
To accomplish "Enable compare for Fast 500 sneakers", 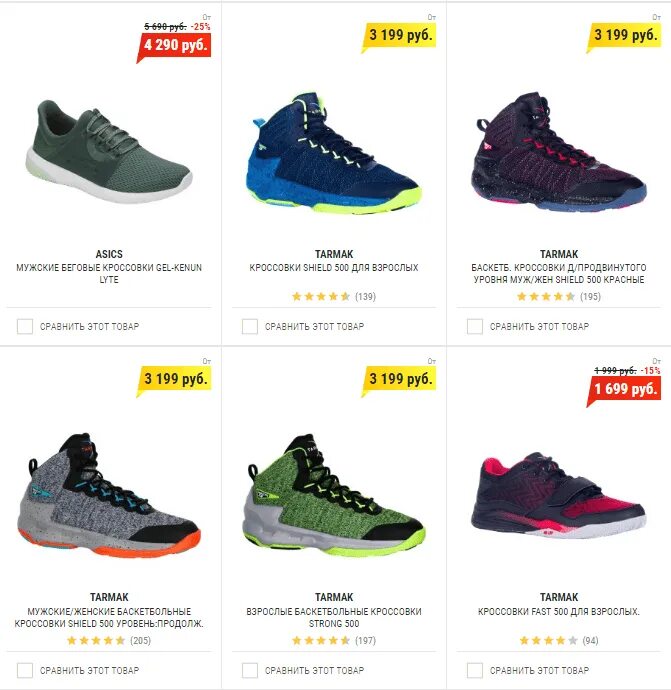I will pyautogui.click(x=475, y=671).
